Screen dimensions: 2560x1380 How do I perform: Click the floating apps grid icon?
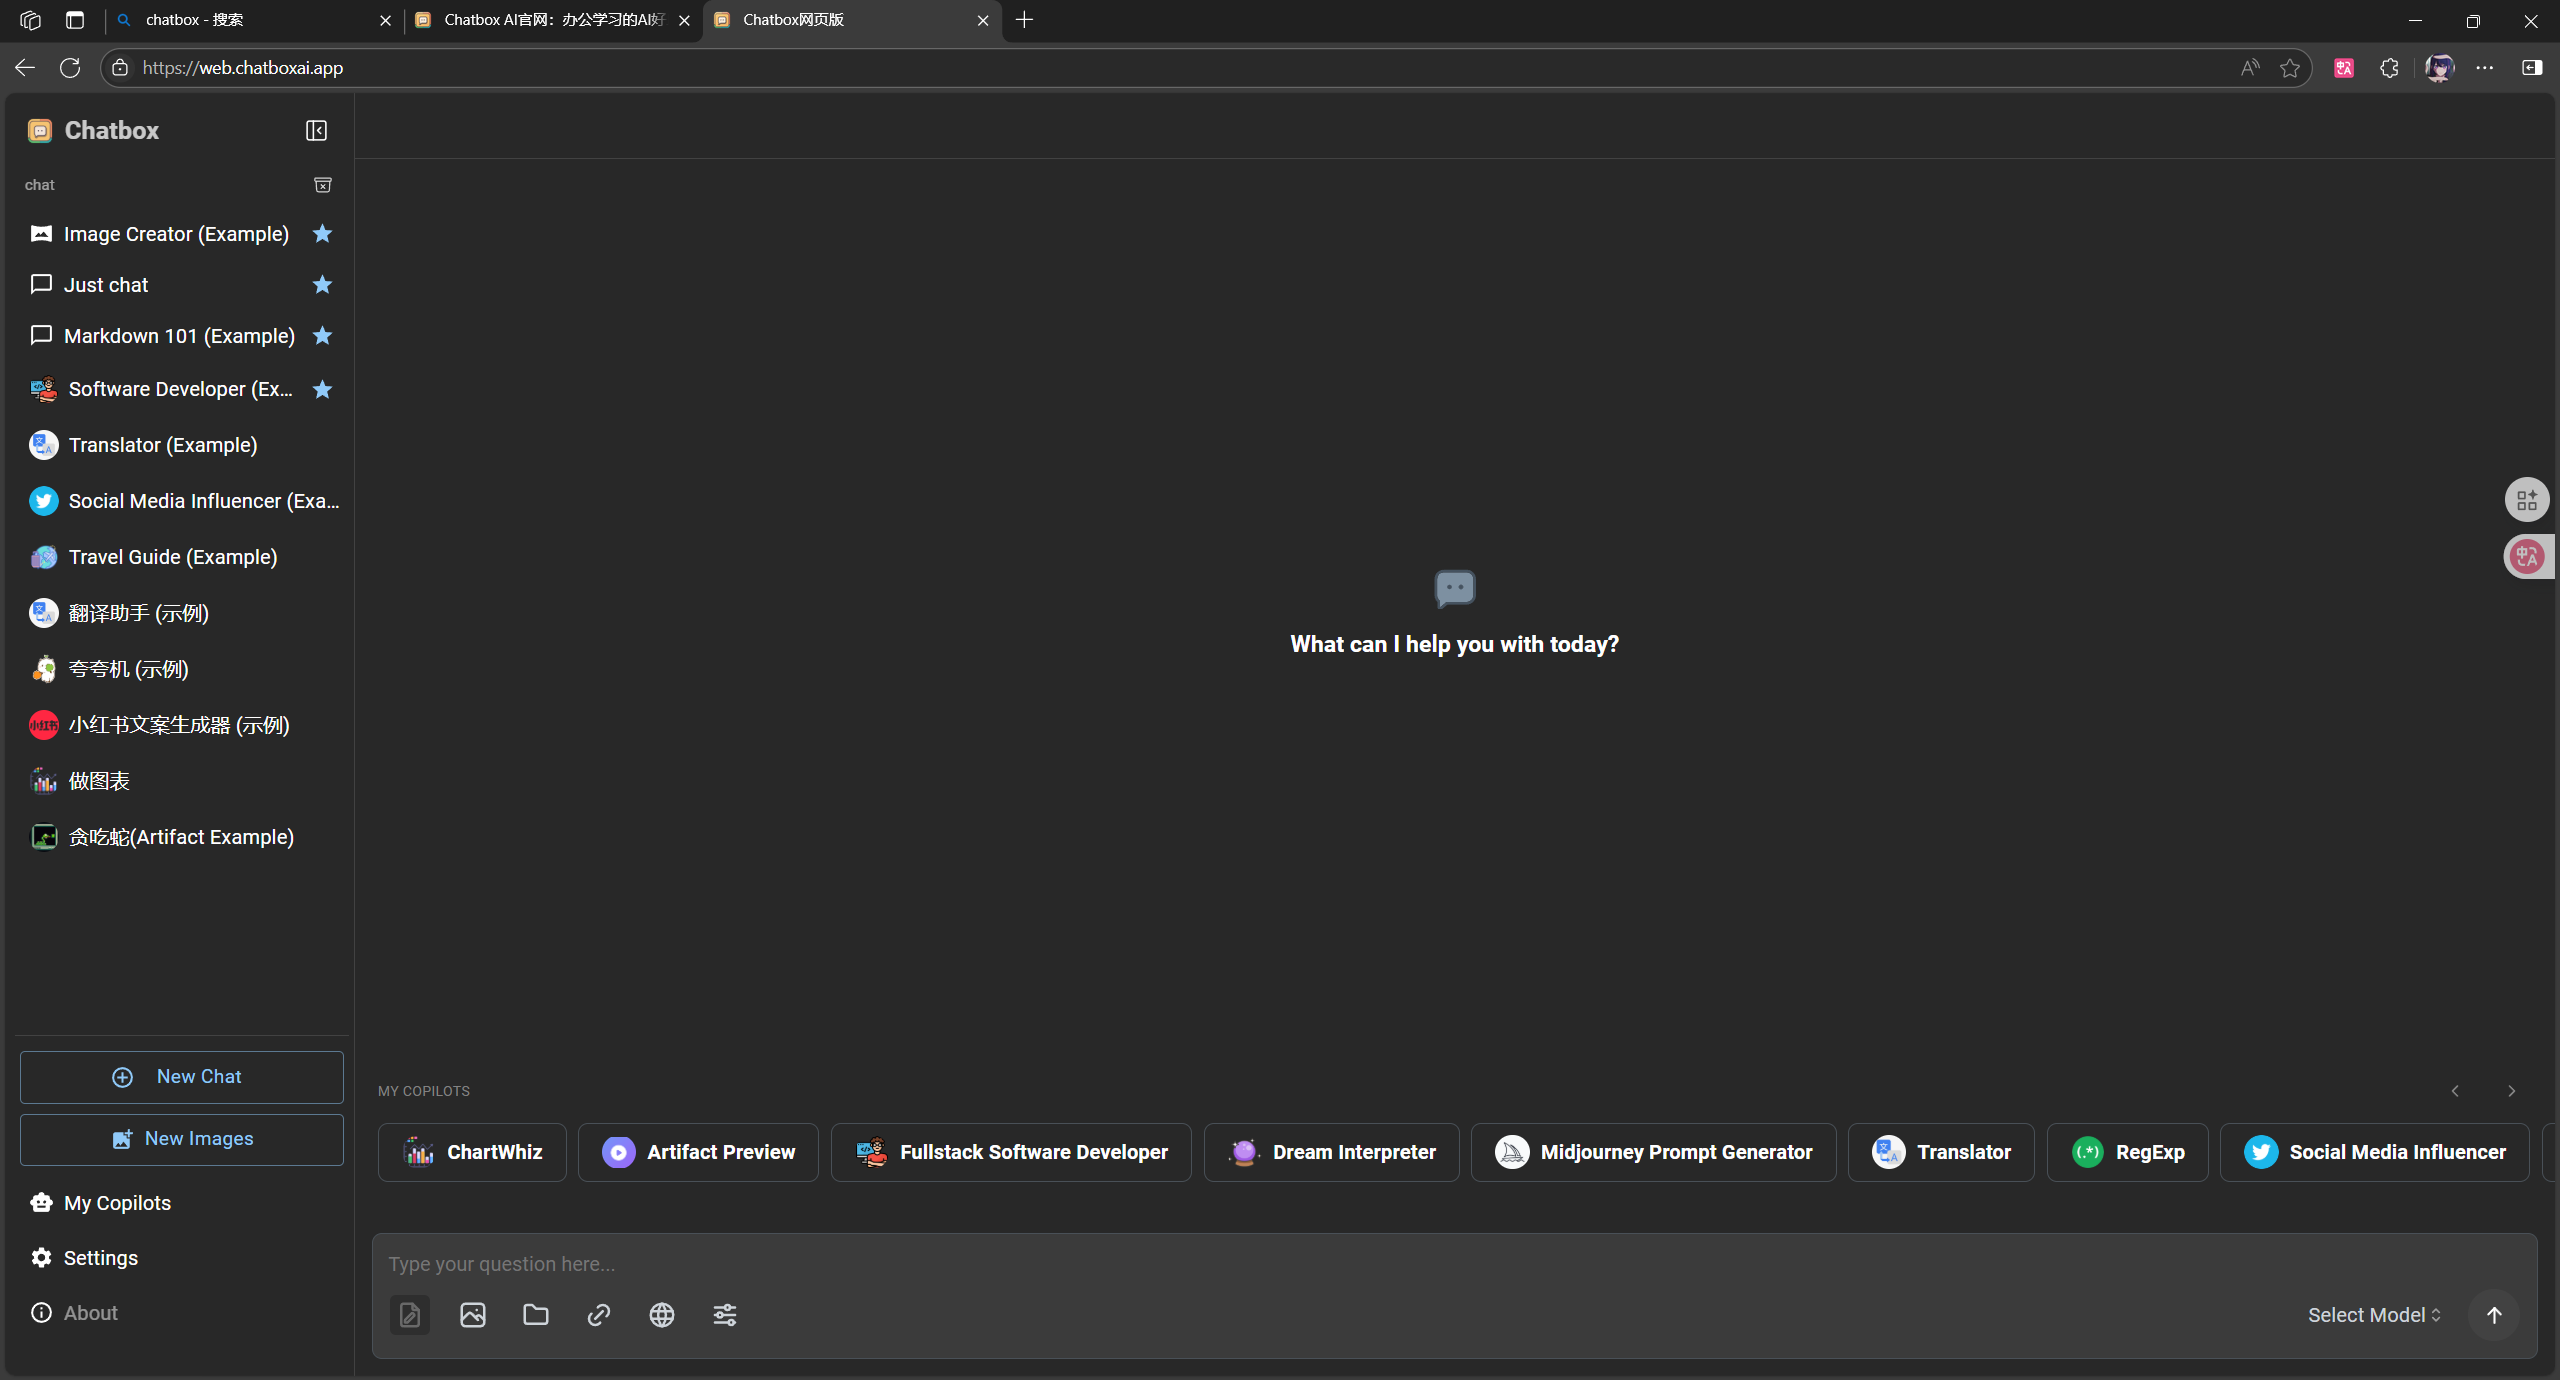click(x=2527, y=500)
